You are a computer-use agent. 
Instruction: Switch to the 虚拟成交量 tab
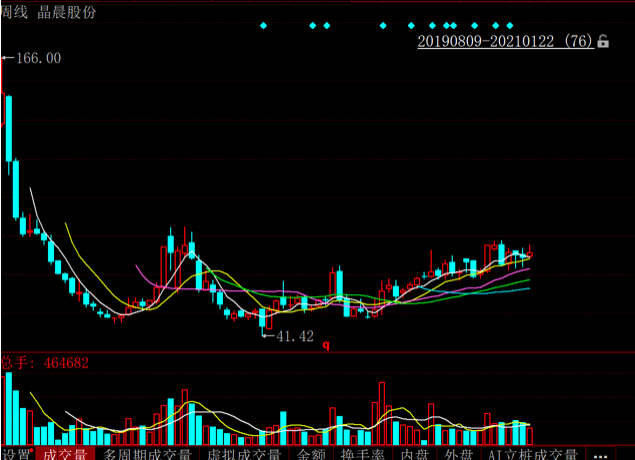(x=244, y=454)
